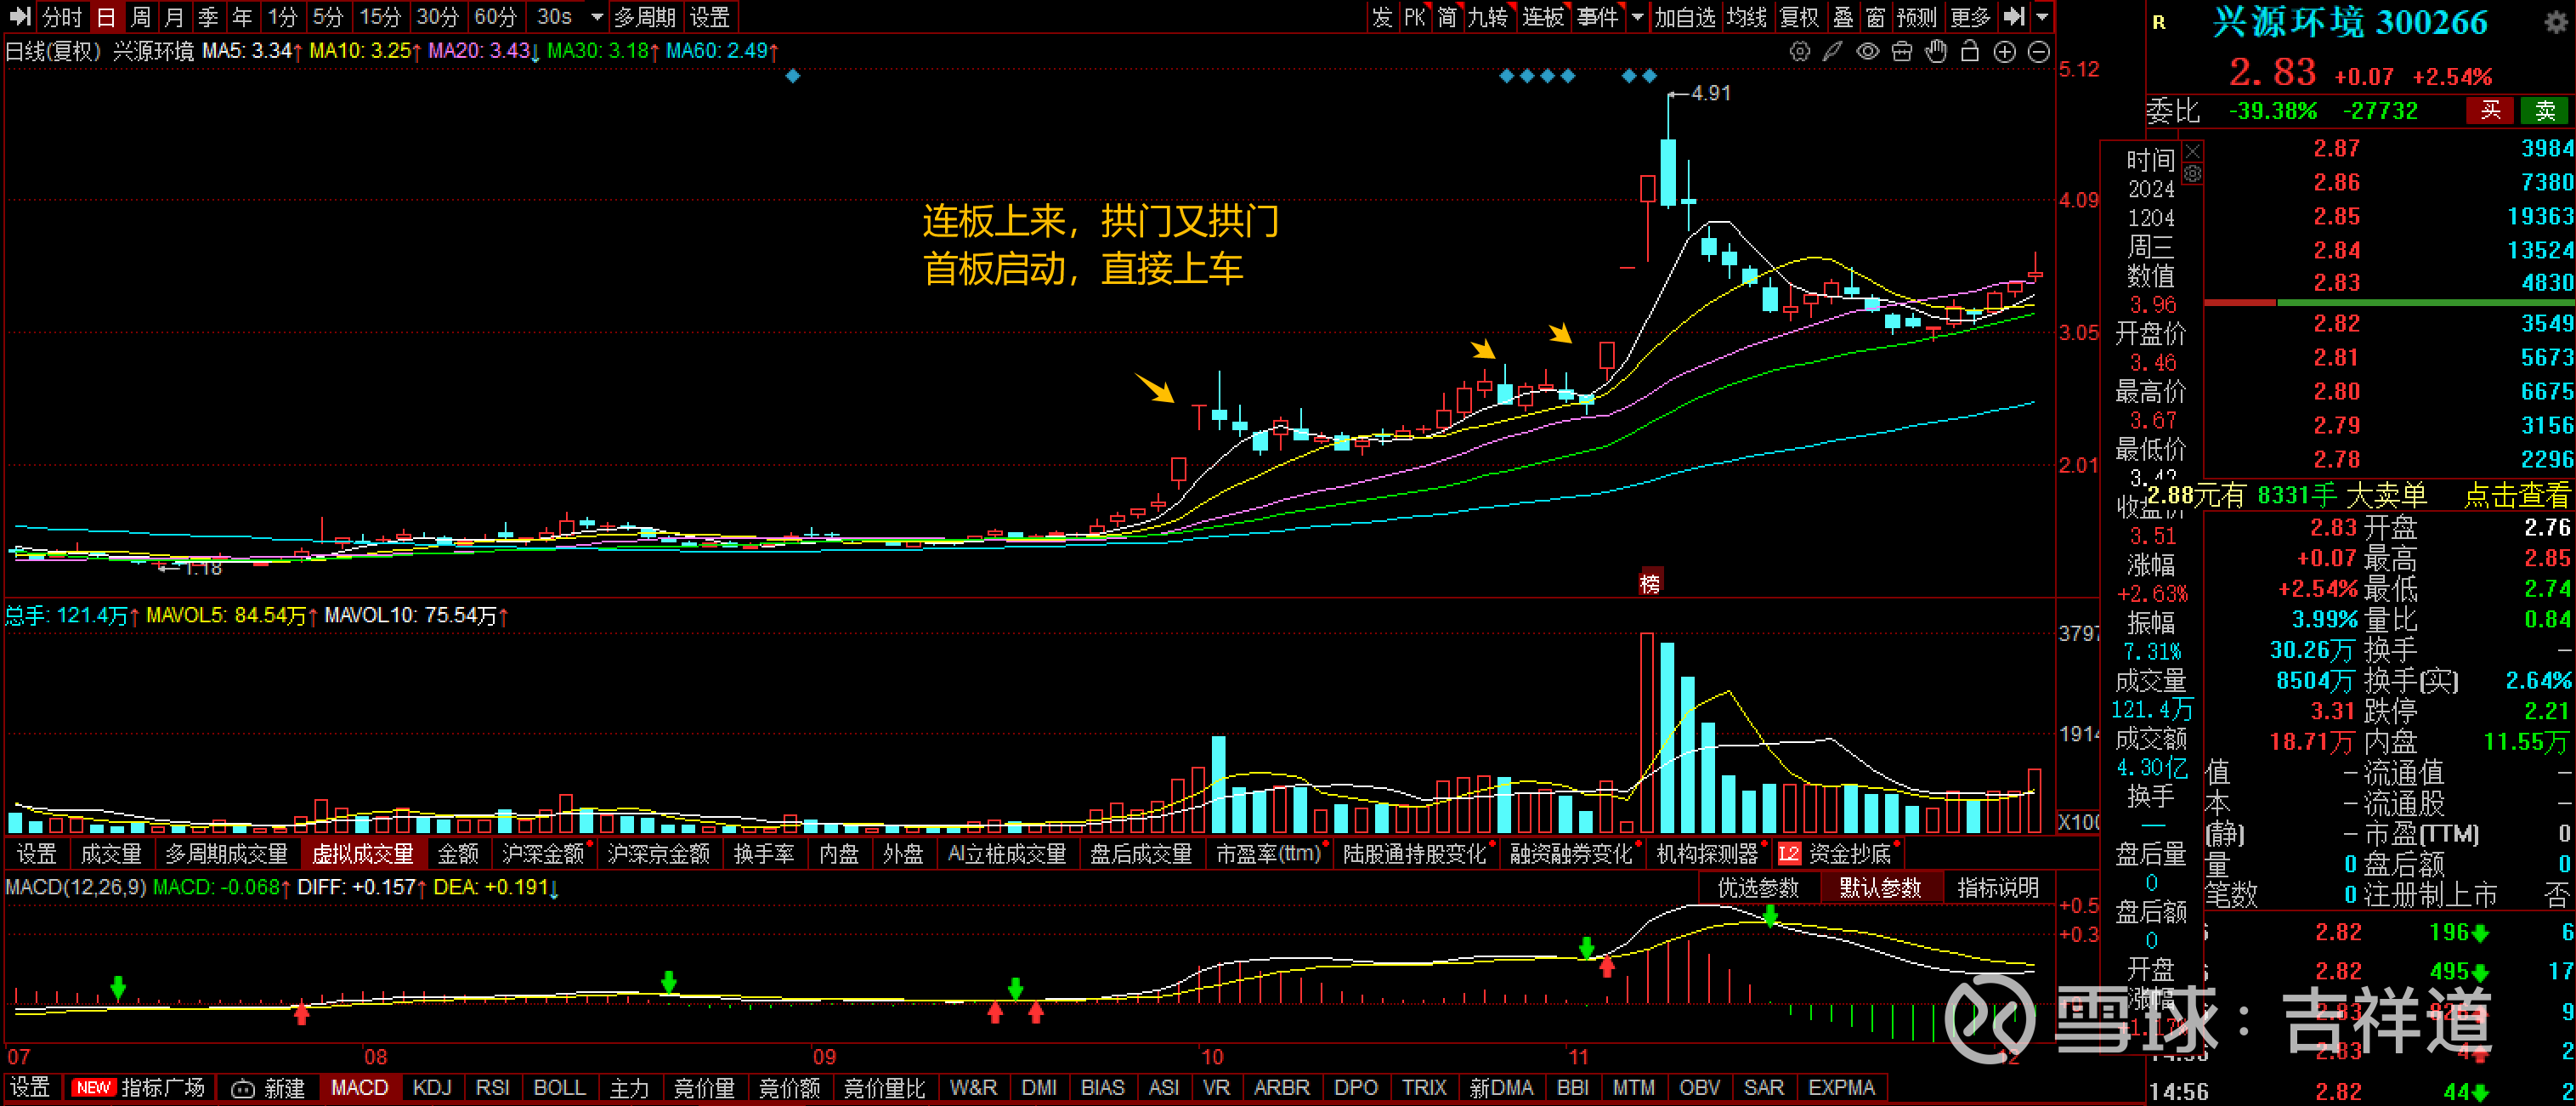Activate the hand pan tool
This screenshot has height=1106, width=2576.
[x=1936, y=52]
